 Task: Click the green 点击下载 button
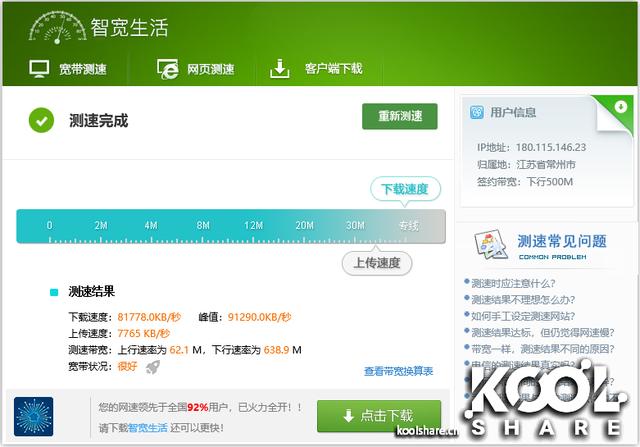pyautogui.click(x=379, y=416)
